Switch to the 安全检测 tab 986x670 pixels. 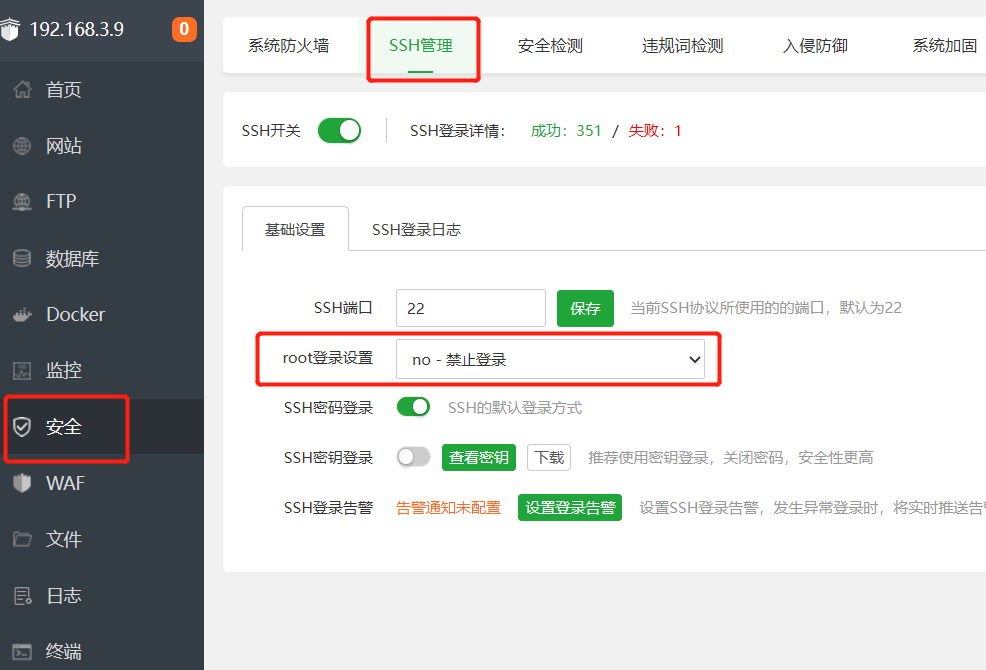(550, 46)
